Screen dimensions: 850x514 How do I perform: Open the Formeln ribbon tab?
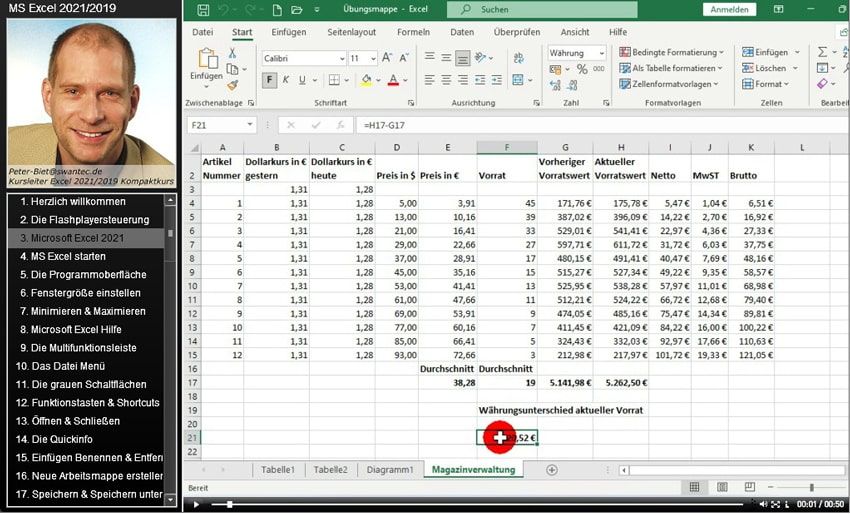point(413,32)
